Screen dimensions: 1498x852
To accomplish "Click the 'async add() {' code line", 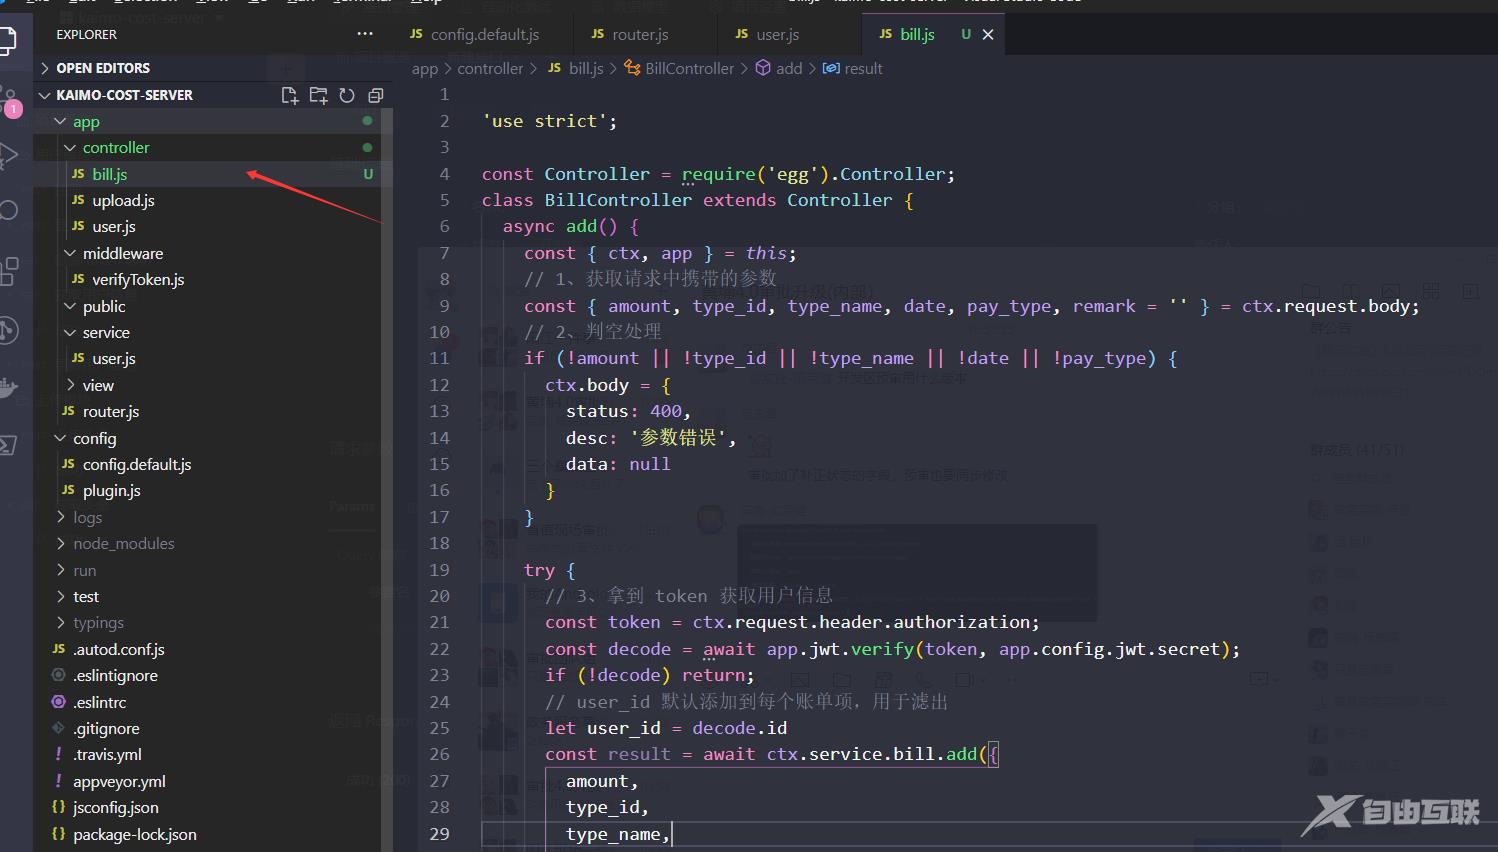I will pos(570,226).
